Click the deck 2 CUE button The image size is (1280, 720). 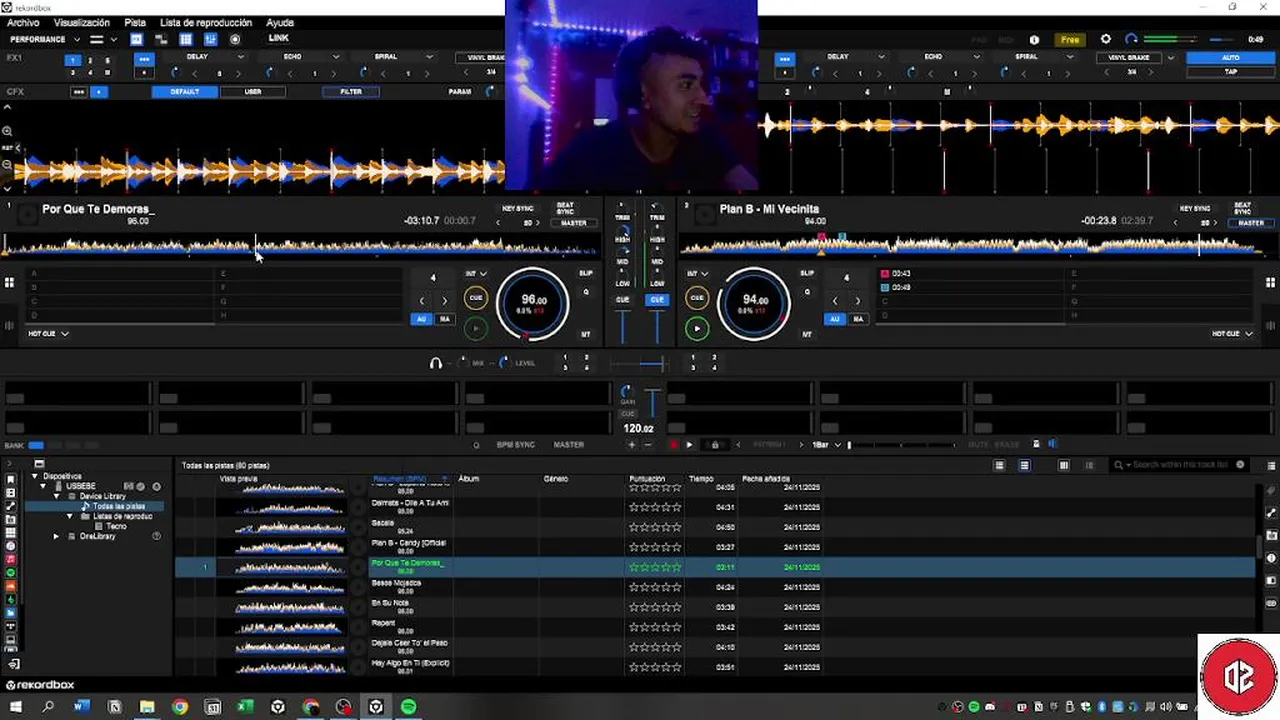[697, 297]
